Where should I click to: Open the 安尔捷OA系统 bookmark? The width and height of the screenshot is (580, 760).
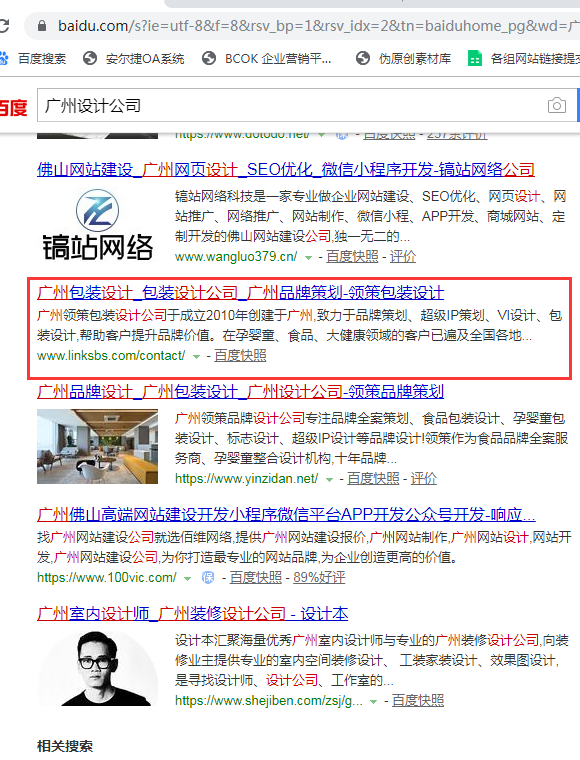click(133, 59)
